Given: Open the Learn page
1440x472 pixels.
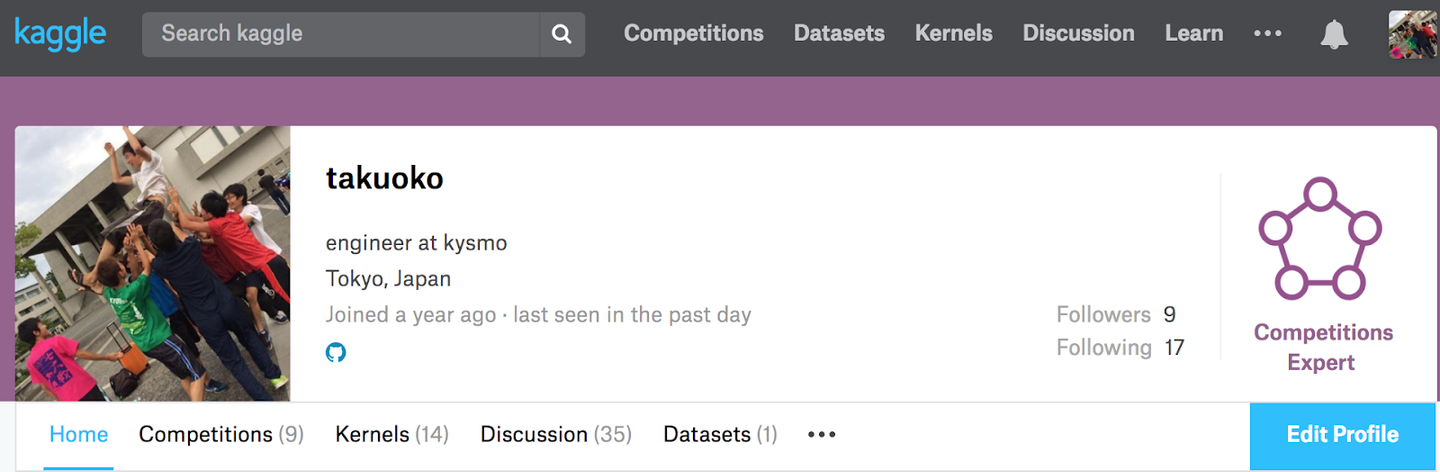Looking at the screenshot, I should [x=1193, y=33].
